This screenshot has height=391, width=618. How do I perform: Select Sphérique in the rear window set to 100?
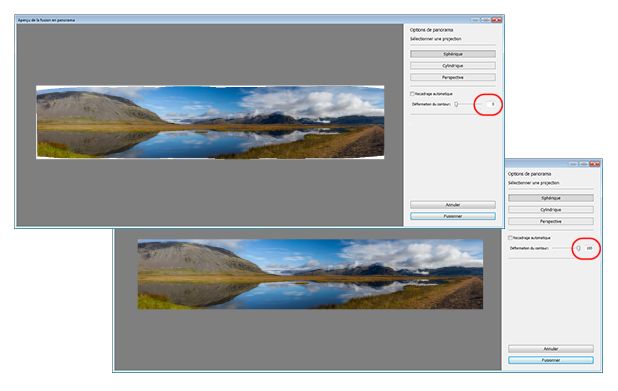coord(551,198)
